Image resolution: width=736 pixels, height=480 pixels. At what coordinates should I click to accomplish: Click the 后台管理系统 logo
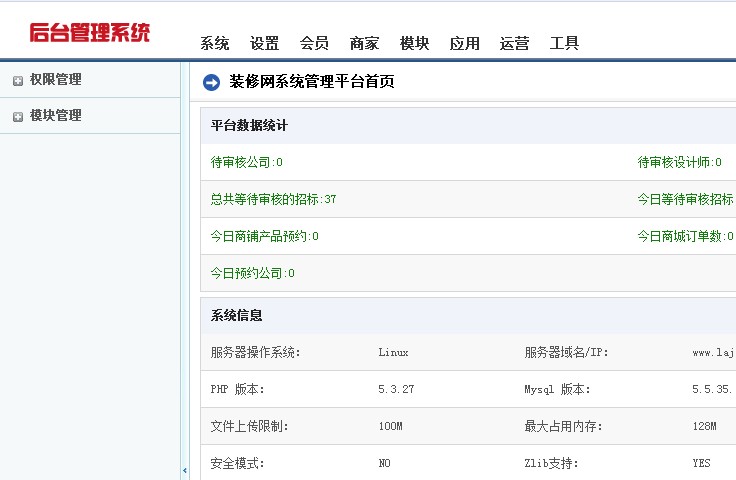[x=90, y=32]
